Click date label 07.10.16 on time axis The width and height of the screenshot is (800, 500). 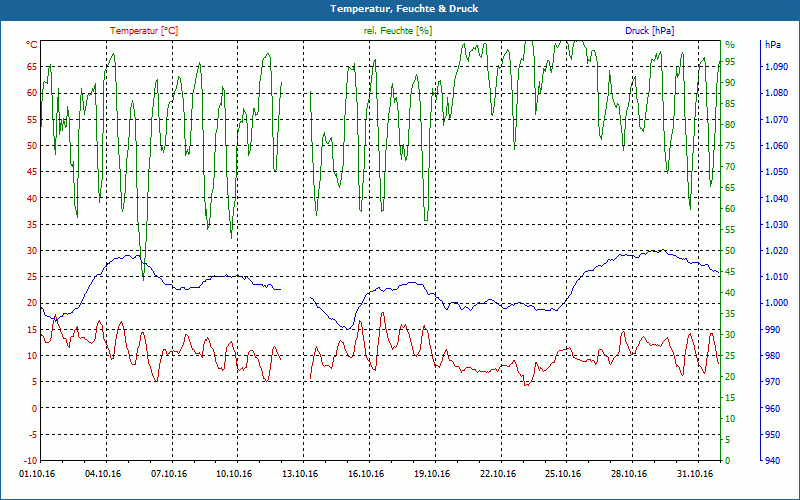[x=169, y=474]
